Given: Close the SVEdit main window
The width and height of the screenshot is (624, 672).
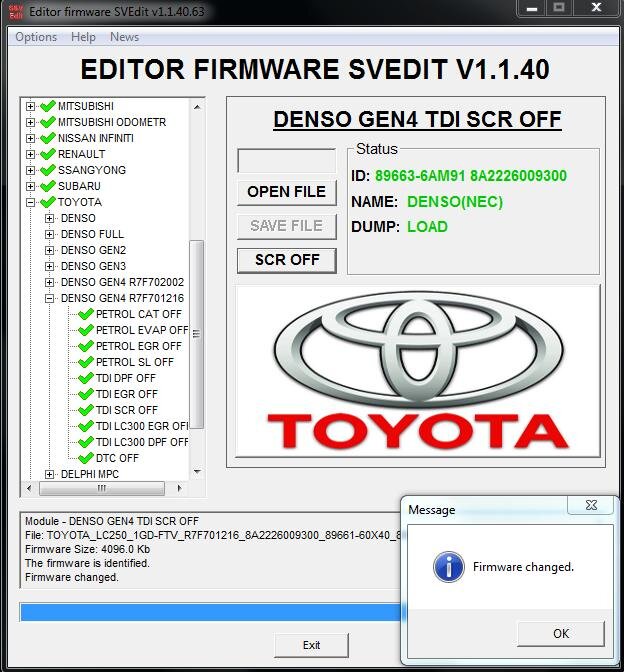Looking at the screenshot, I should point(596,8).
